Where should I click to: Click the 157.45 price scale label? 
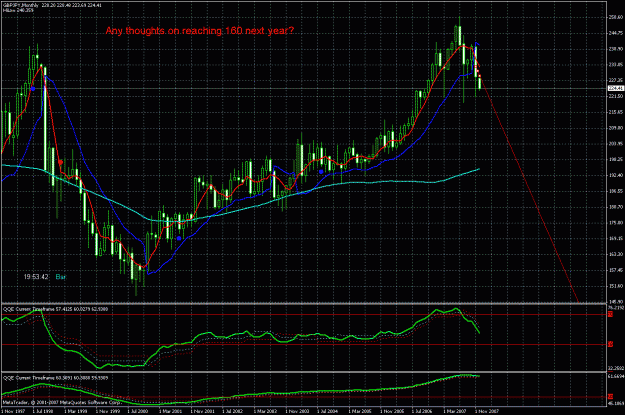point(616,270)
